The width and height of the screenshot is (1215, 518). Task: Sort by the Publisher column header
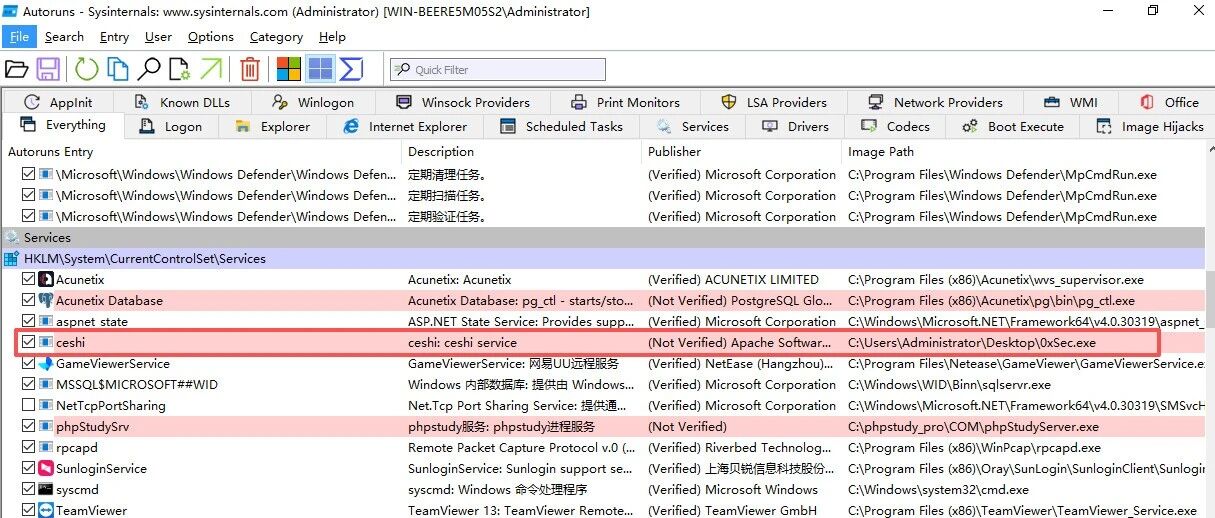click(742, 152)
